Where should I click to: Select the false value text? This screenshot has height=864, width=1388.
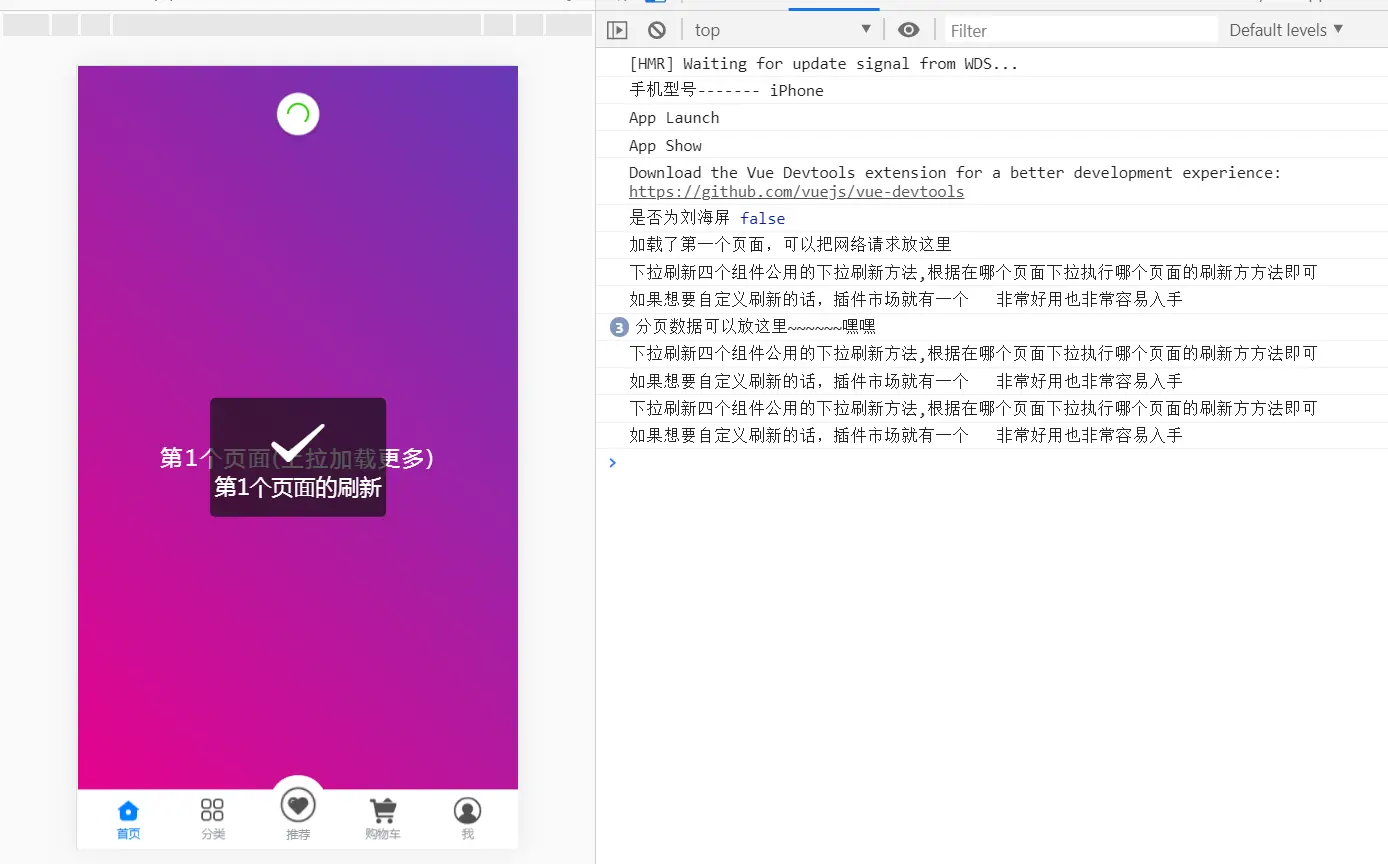click(x=762, y=218)
